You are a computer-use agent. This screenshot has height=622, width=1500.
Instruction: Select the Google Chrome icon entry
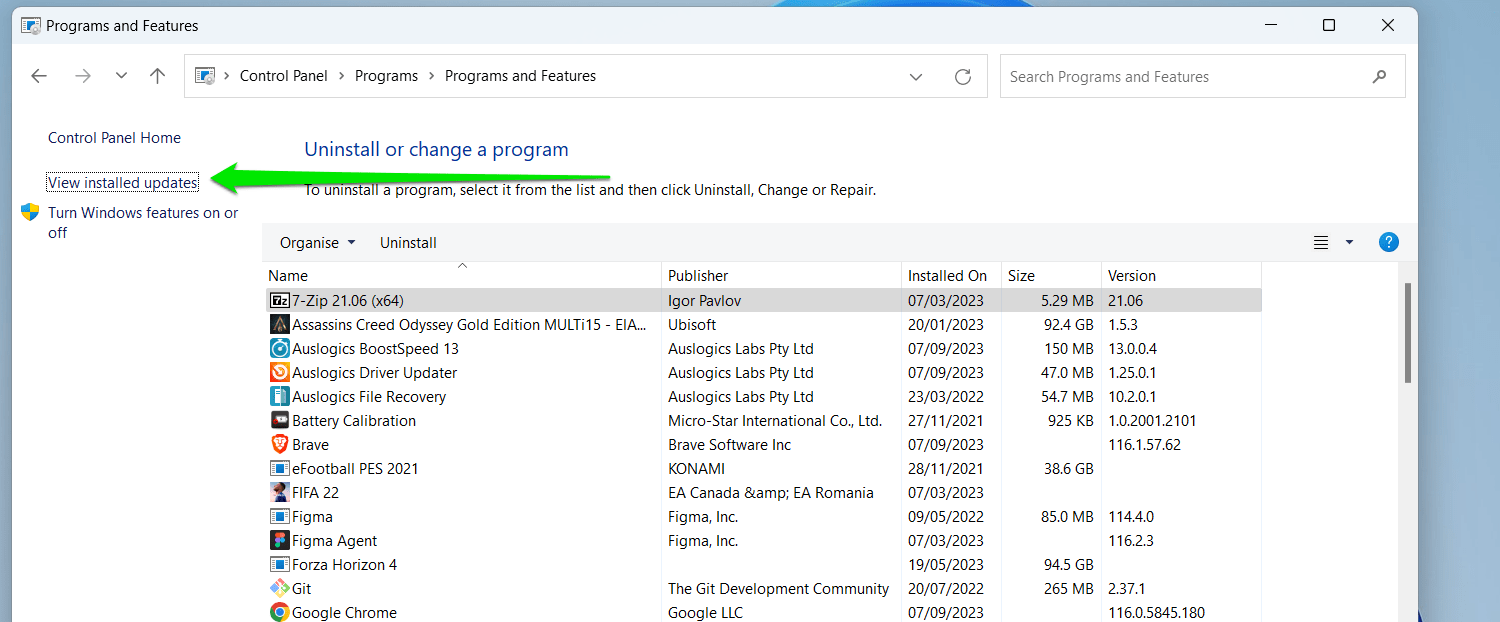click(280, 612)
